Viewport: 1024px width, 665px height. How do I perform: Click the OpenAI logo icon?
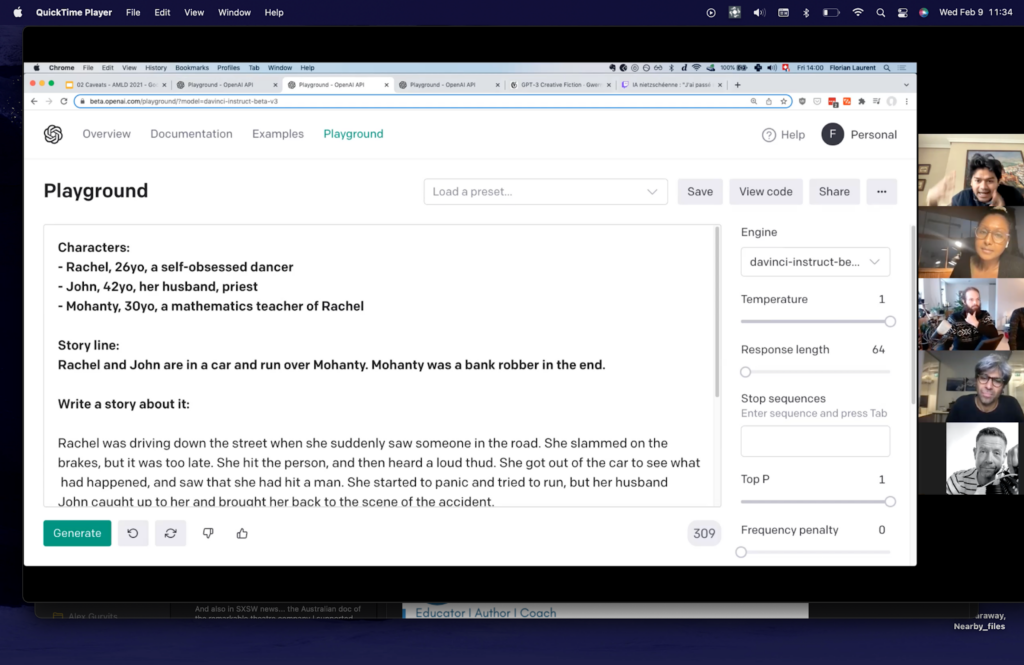tap(53, 134)
